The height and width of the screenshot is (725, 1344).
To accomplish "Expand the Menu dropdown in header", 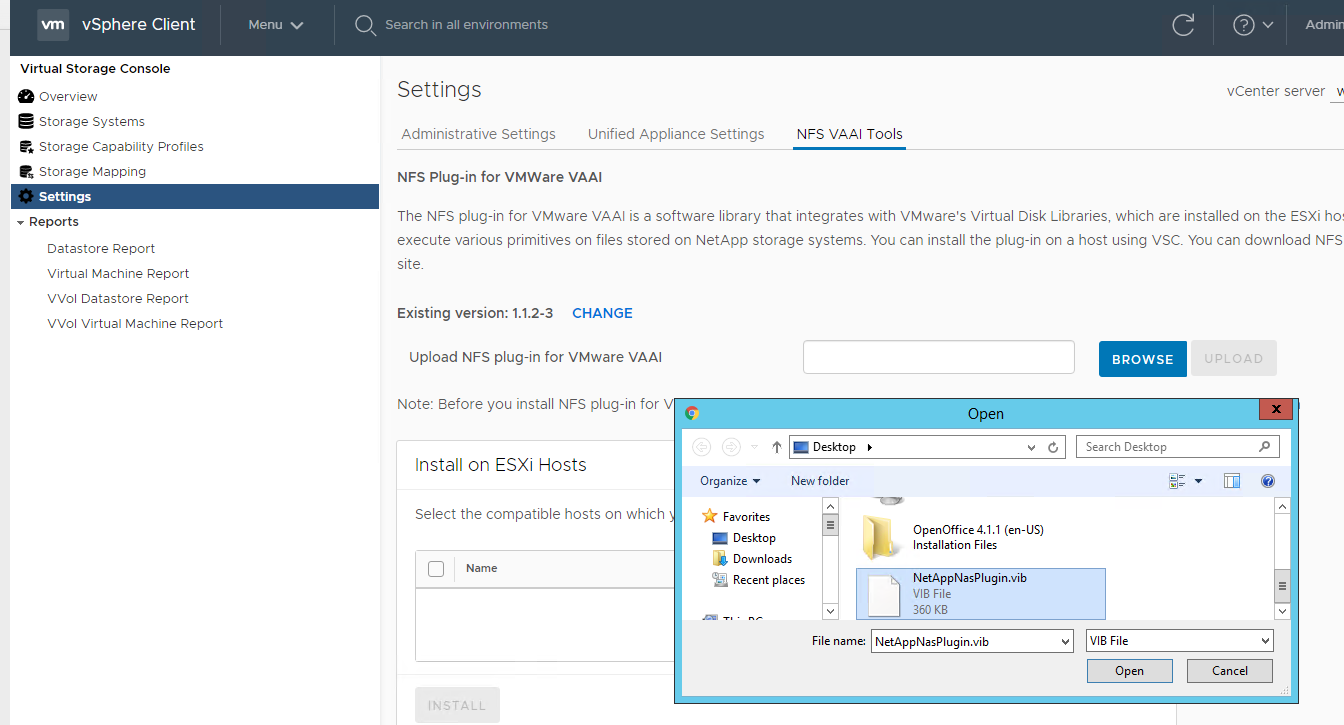I will [276, 25].
